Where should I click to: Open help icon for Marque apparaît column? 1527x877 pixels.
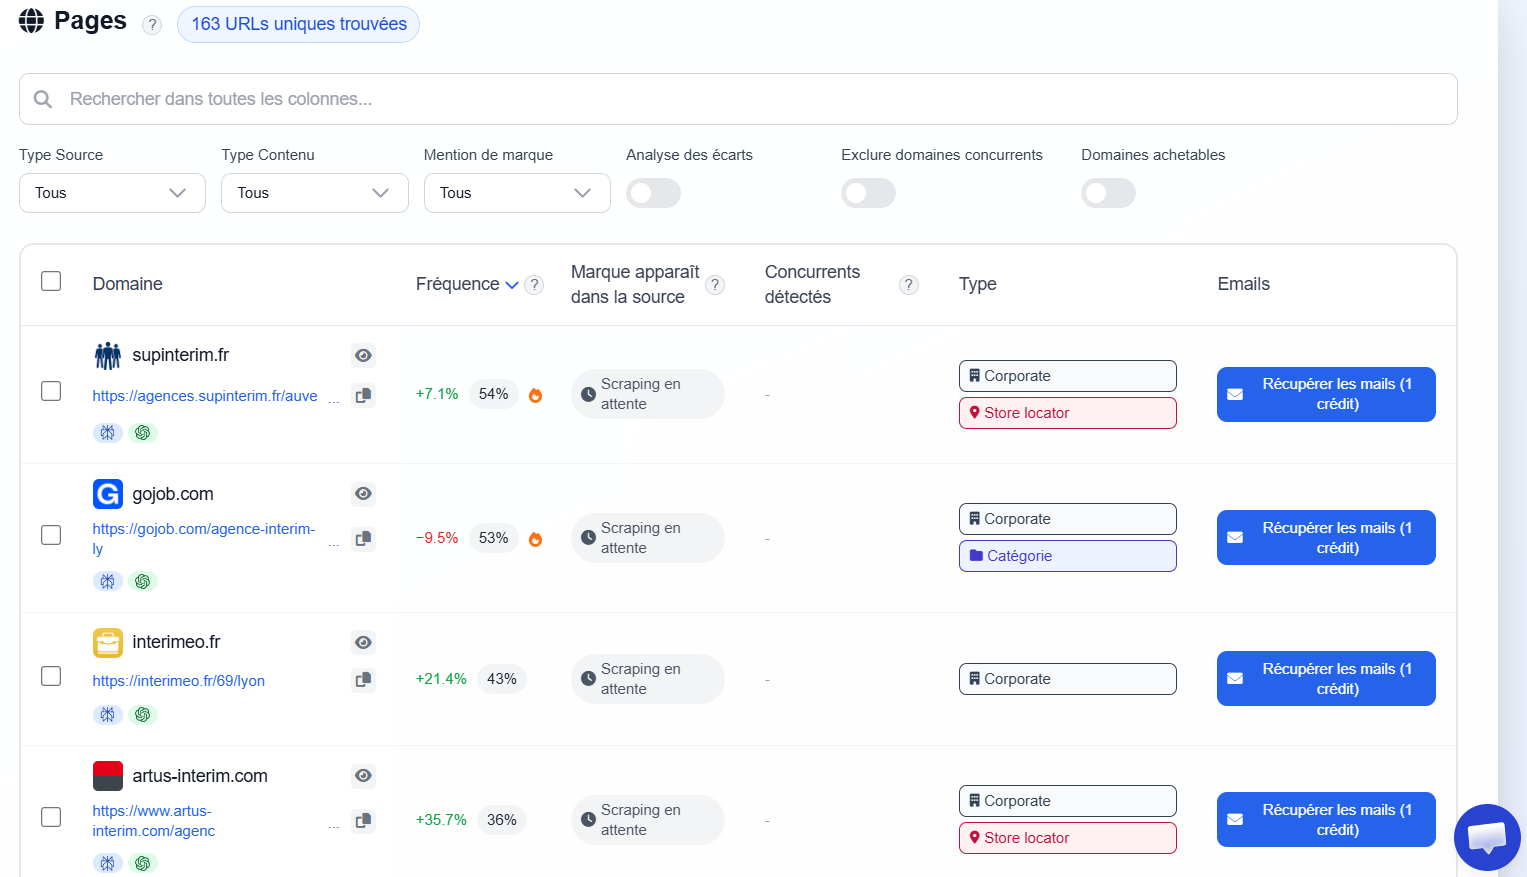tap(715, 285)
